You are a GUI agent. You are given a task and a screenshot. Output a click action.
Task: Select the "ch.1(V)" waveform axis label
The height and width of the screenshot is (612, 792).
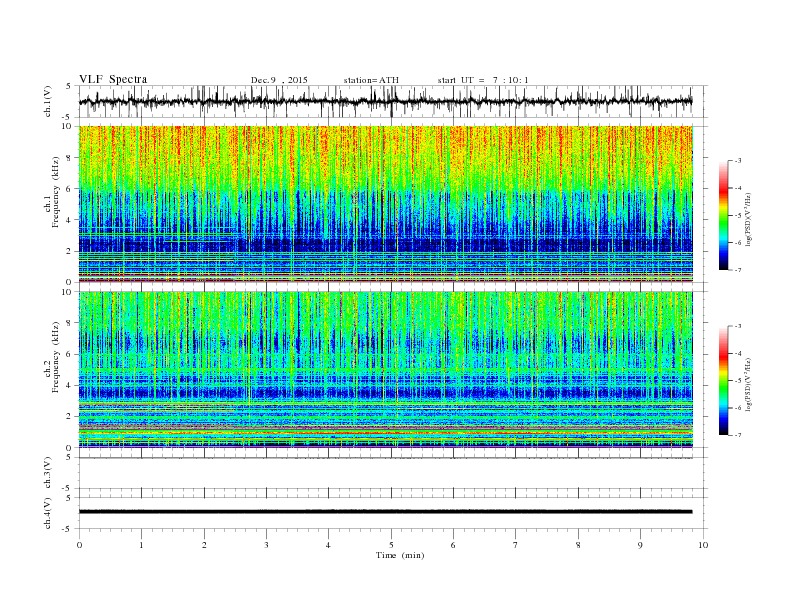coord(48,103)
